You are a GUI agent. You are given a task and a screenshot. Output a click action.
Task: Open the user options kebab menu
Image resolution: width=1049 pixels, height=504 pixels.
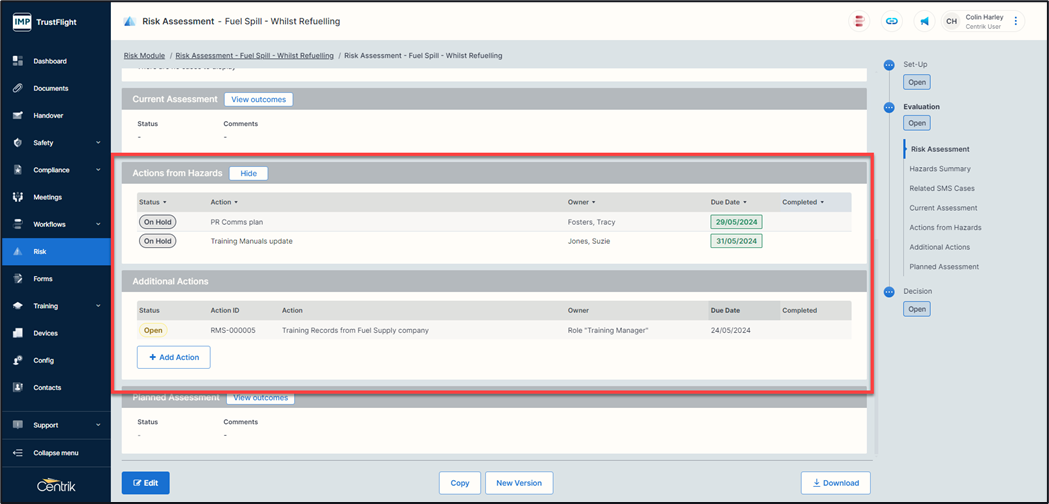pos(1016,21)
